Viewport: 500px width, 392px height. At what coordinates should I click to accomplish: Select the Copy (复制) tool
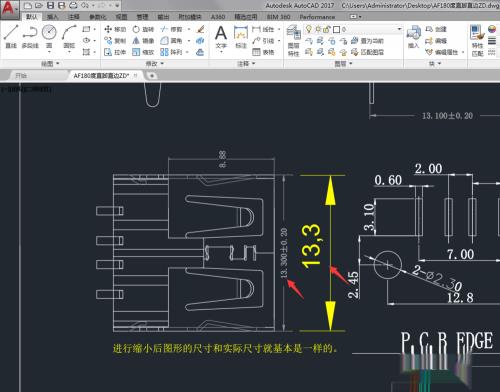[x=115, y=41]
